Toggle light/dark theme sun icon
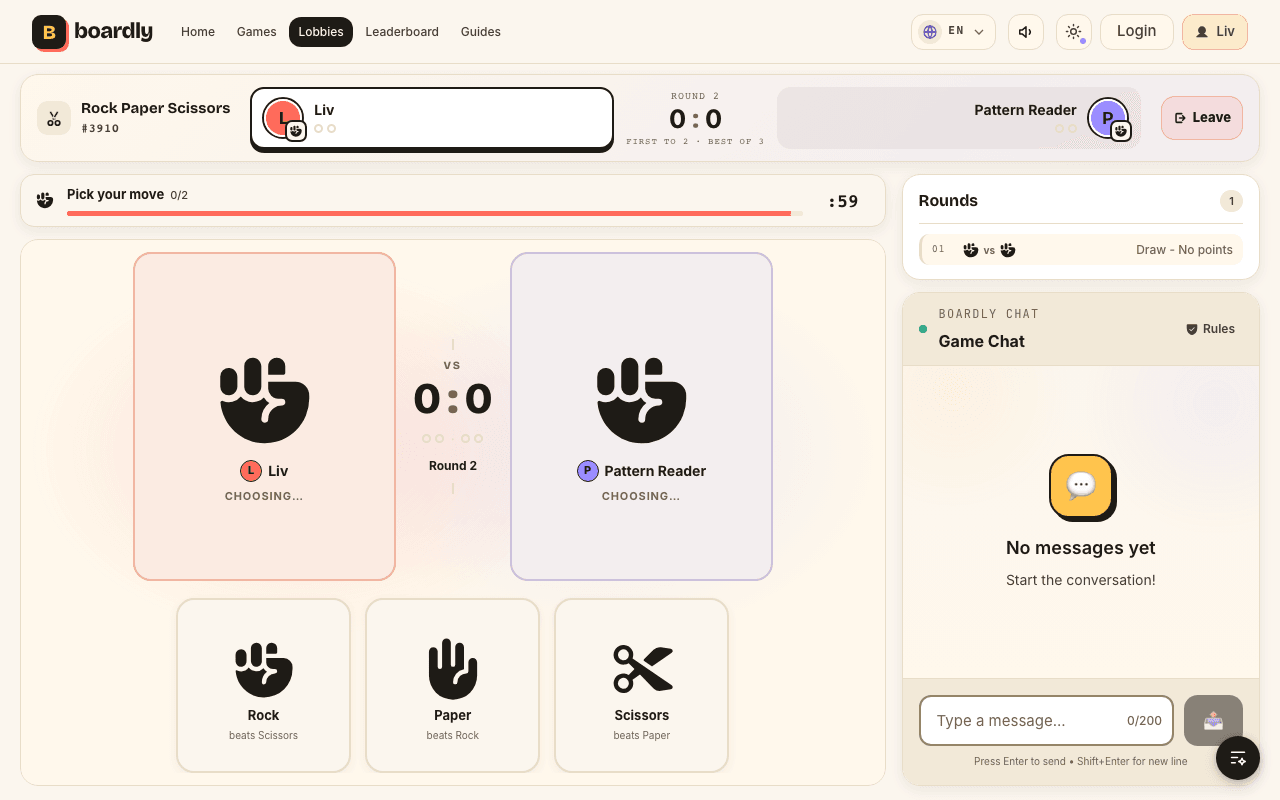The width and height of the screenshot is (1280, 800). point(1073,32)
